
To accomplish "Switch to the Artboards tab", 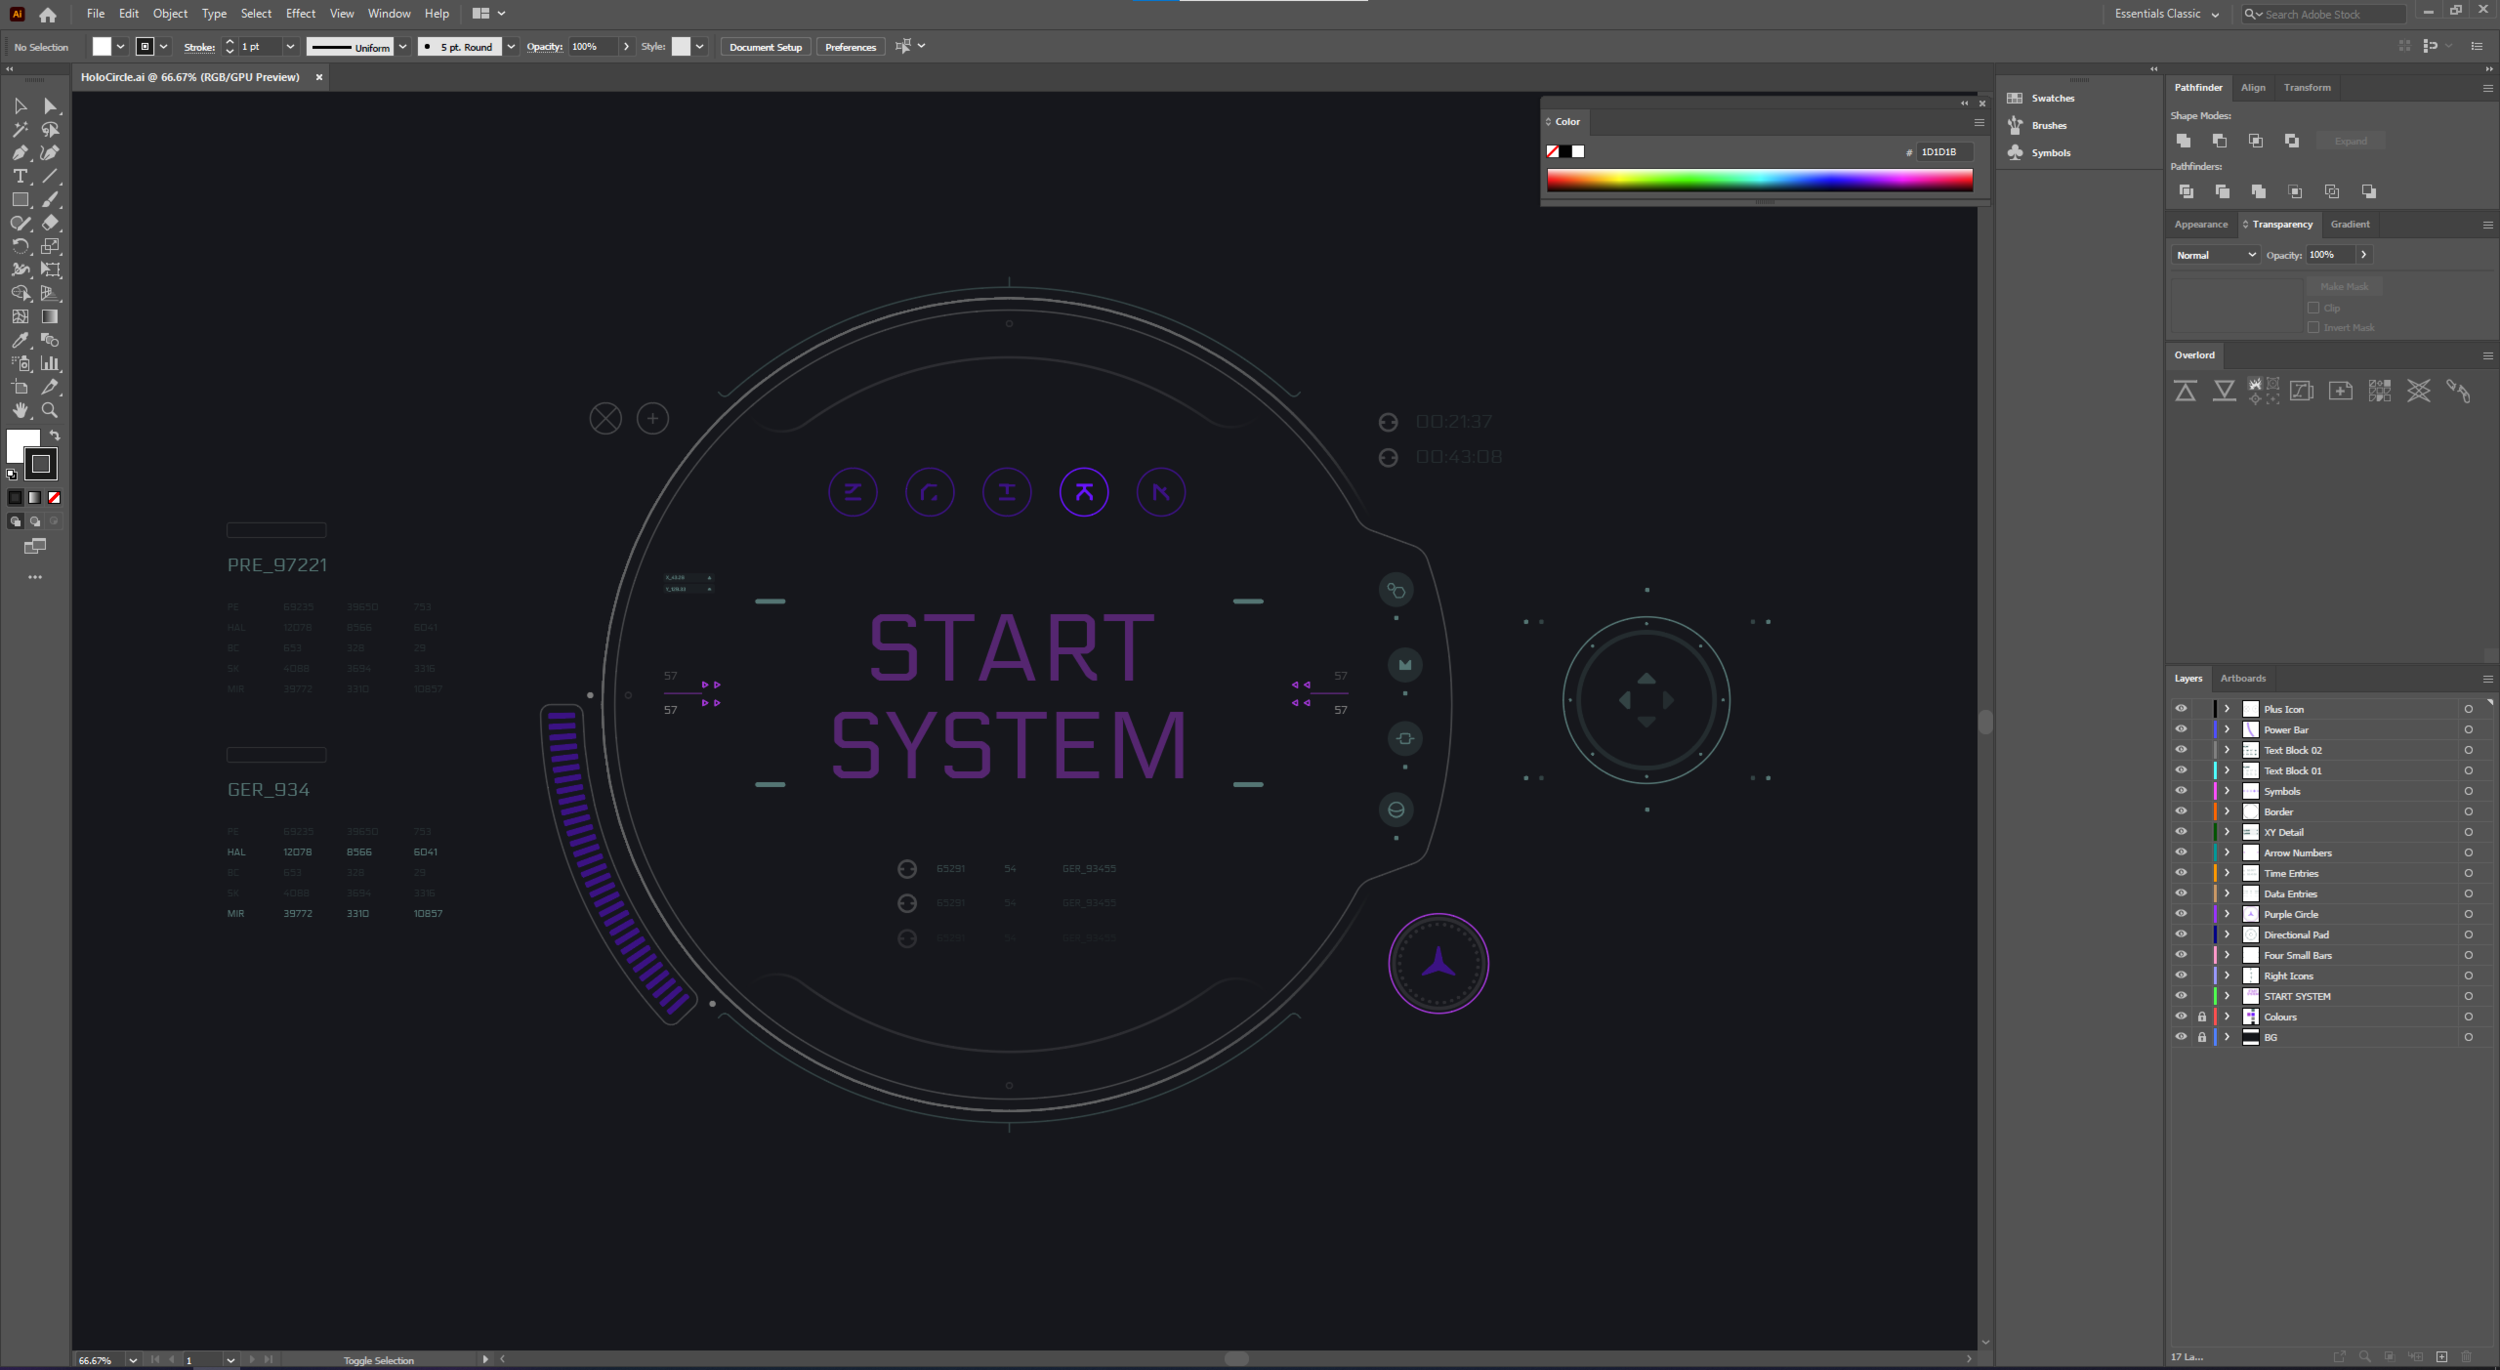I will pyautogui.click(x=2242, y=678).
